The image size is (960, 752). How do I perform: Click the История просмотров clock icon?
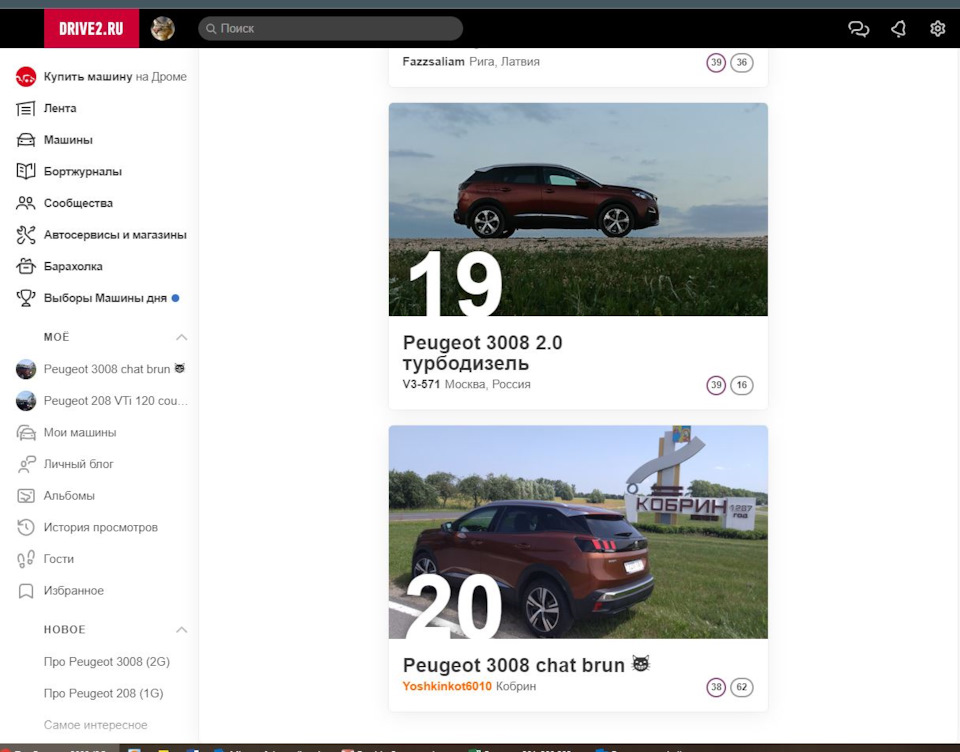click(x=26, y=527)
